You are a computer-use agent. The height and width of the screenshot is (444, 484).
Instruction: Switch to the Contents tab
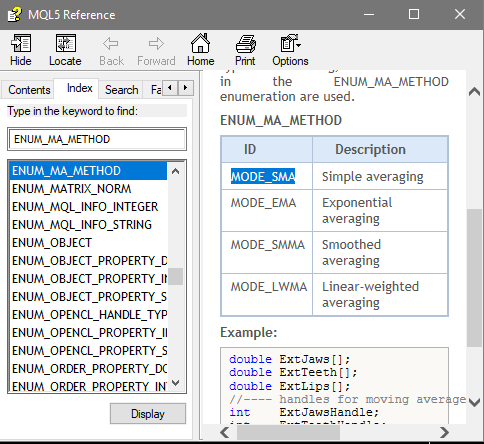(x=29, y=90)
